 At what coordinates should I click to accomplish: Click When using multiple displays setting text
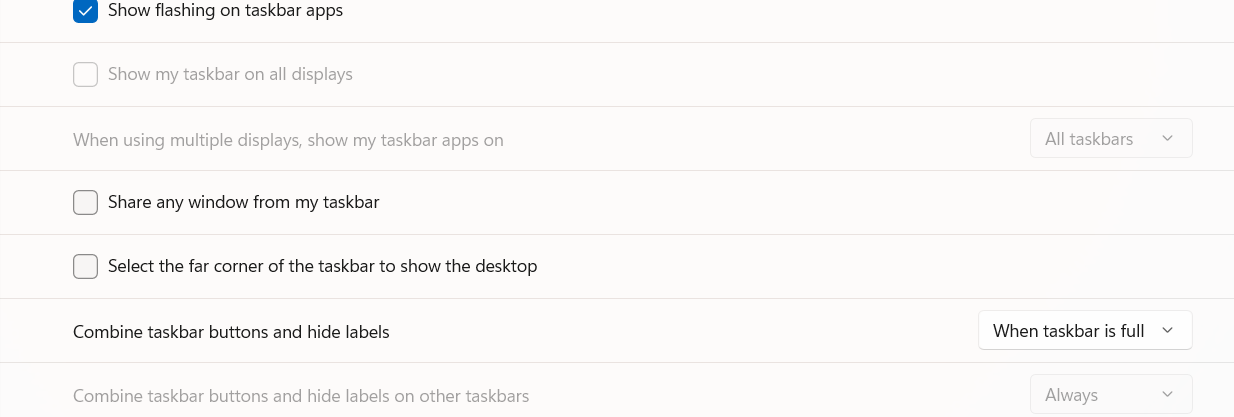pos(288,140)
